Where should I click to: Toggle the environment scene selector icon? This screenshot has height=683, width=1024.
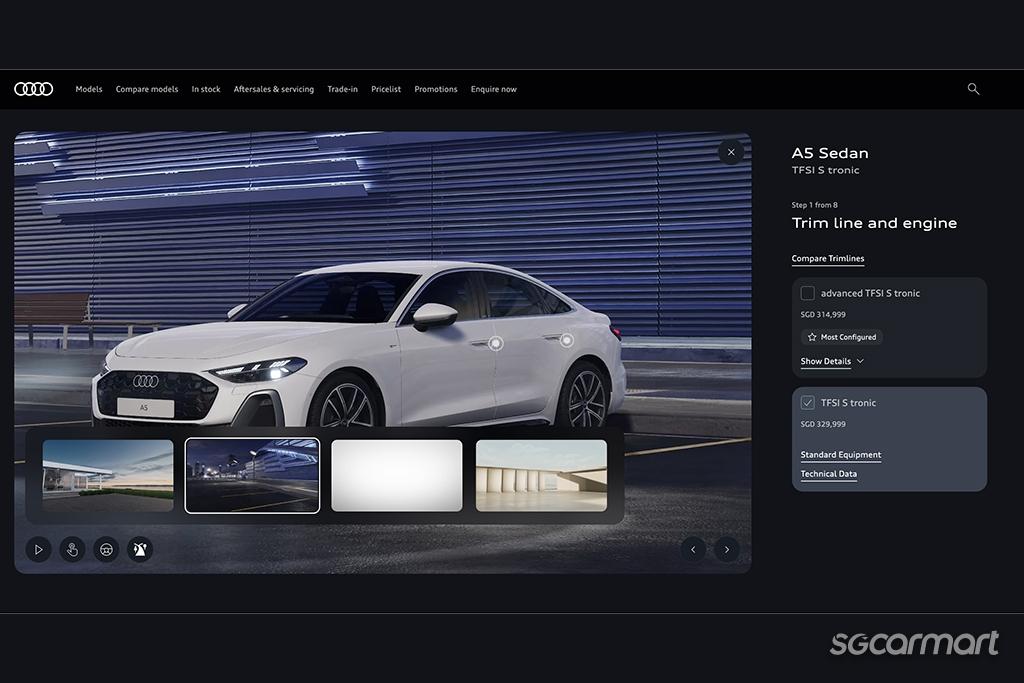tap(140, 549)
